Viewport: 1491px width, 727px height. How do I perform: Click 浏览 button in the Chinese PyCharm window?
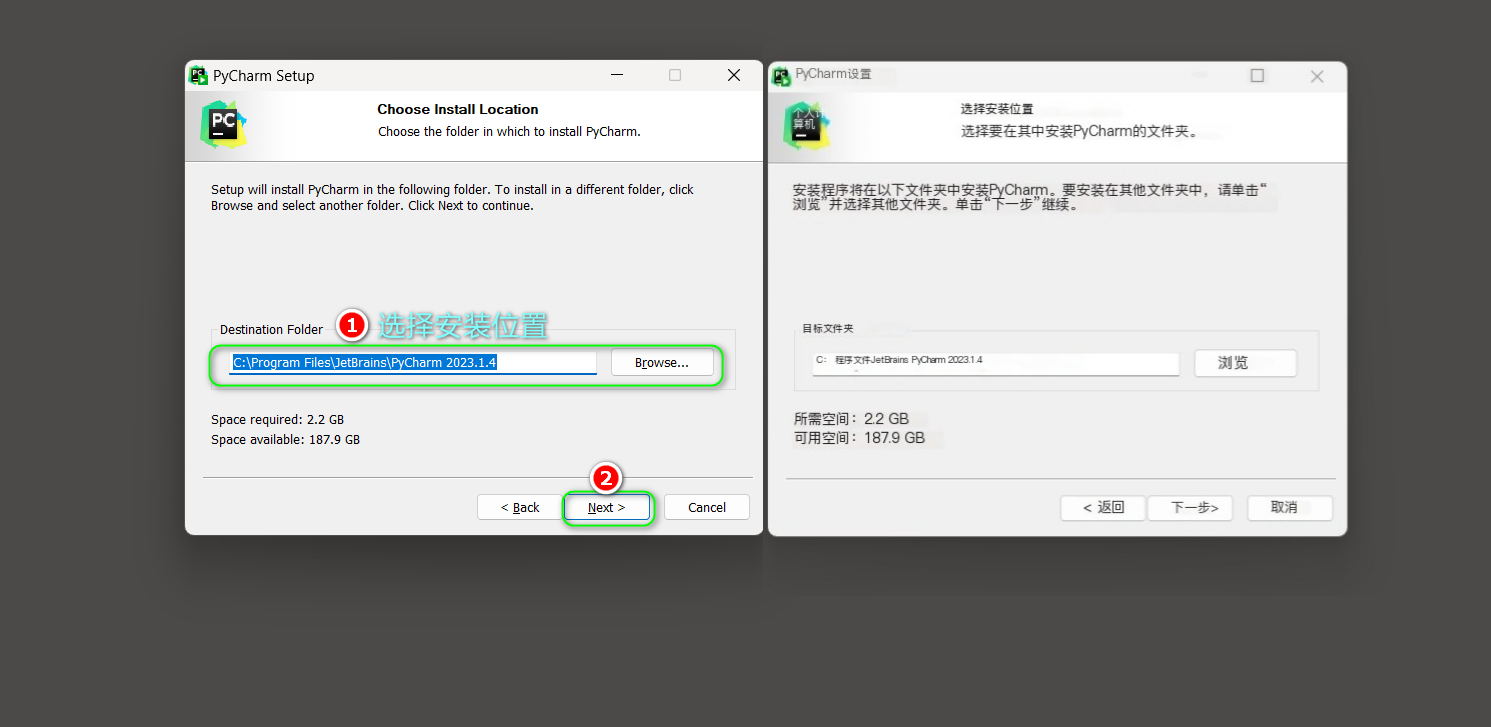tap(1245, 363)
